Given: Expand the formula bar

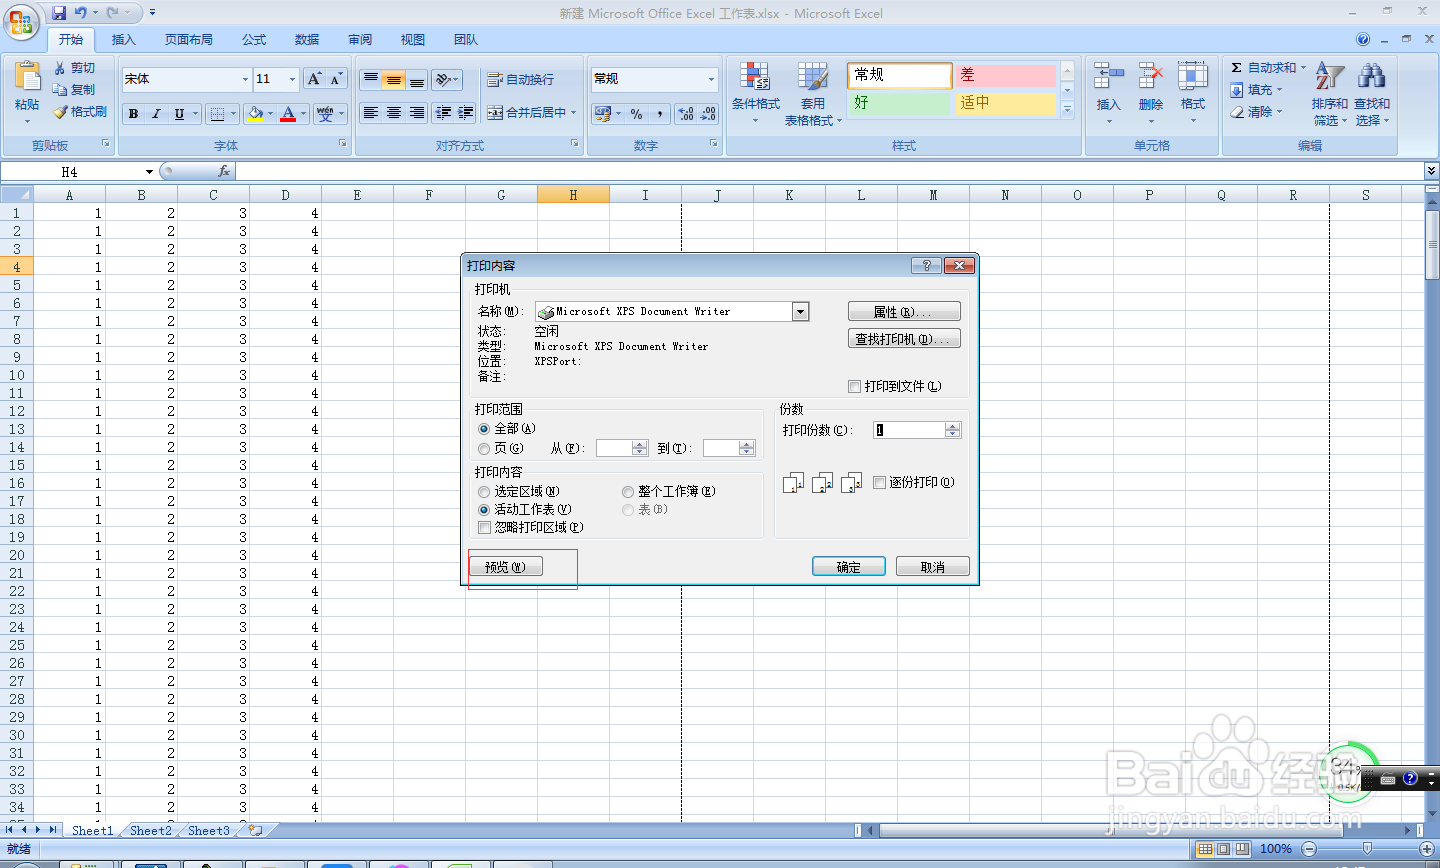Looking at the screenshot, I should (x=1431, y=171).
